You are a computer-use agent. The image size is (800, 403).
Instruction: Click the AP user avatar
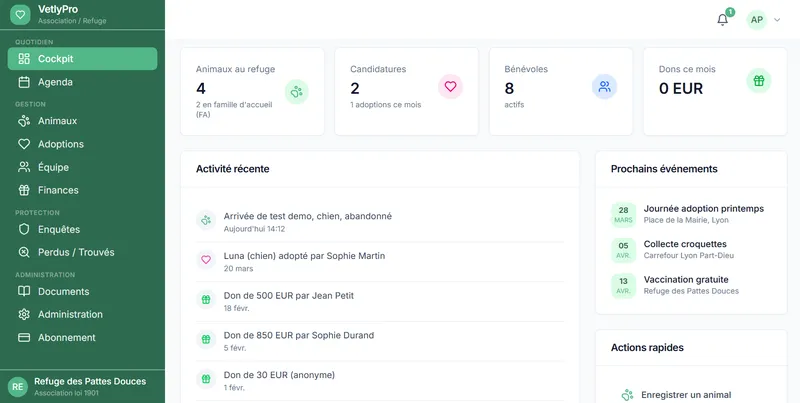pos(756,20)
